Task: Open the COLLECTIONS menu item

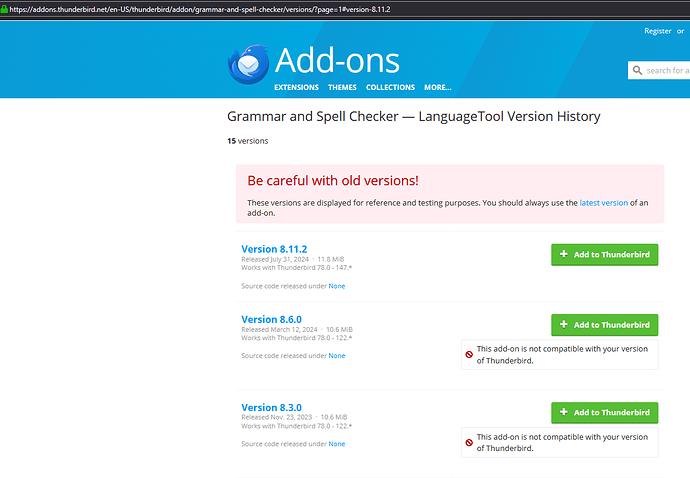Action: pyautogui.click(x=390, y=87)
